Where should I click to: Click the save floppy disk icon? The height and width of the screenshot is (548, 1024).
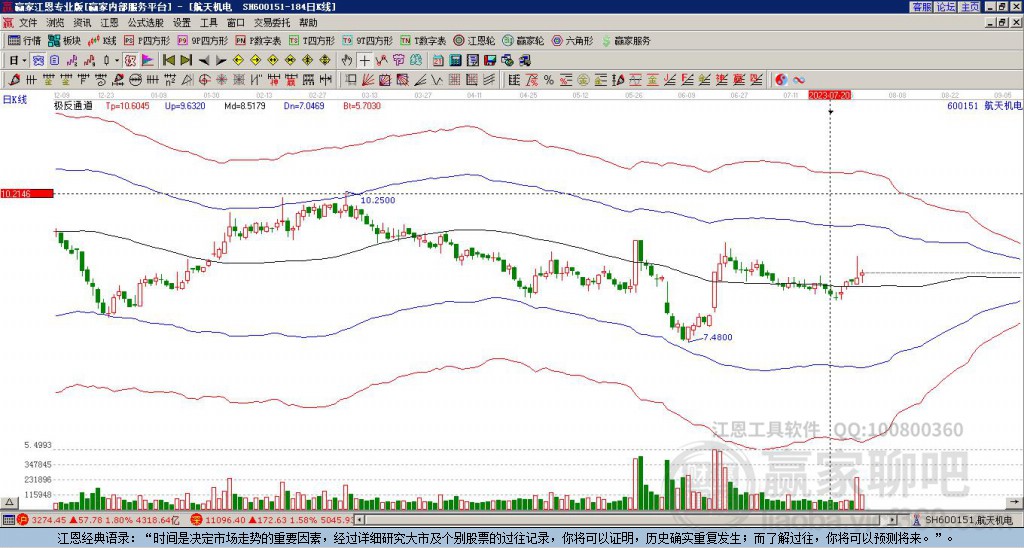(490, 61)
